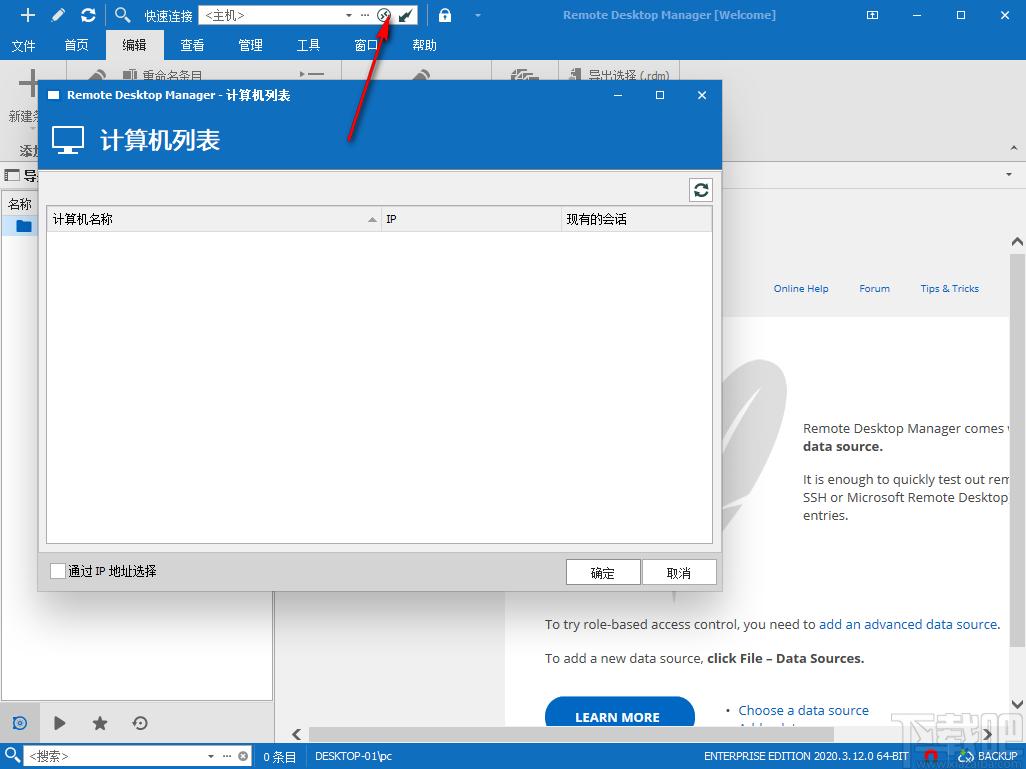
Task: Click add an advanced data source link
Action: [x=908, y=624]
